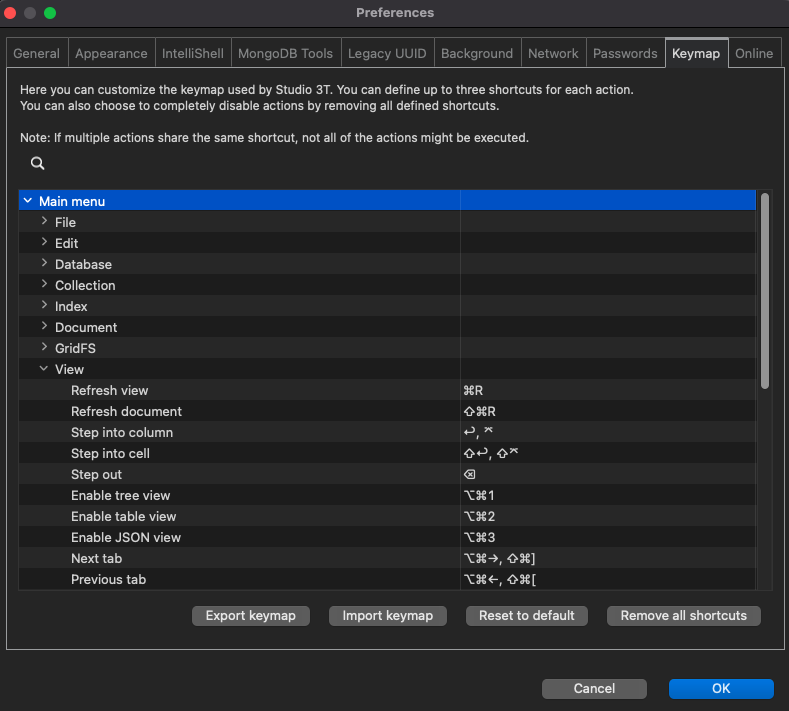Collapse the View group
The width and height of the screenshot is (789, 711).
[44, 369]
